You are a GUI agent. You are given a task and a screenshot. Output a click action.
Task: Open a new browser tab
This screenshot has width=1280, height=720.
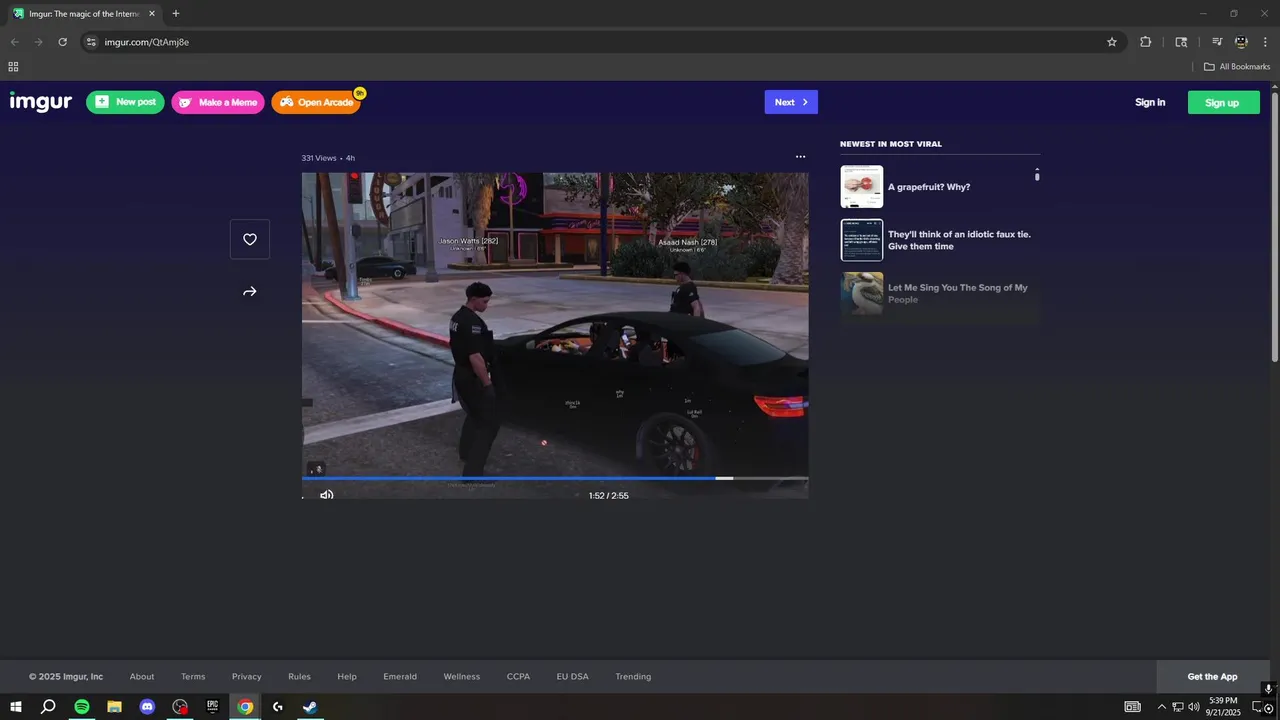(176, 14)
